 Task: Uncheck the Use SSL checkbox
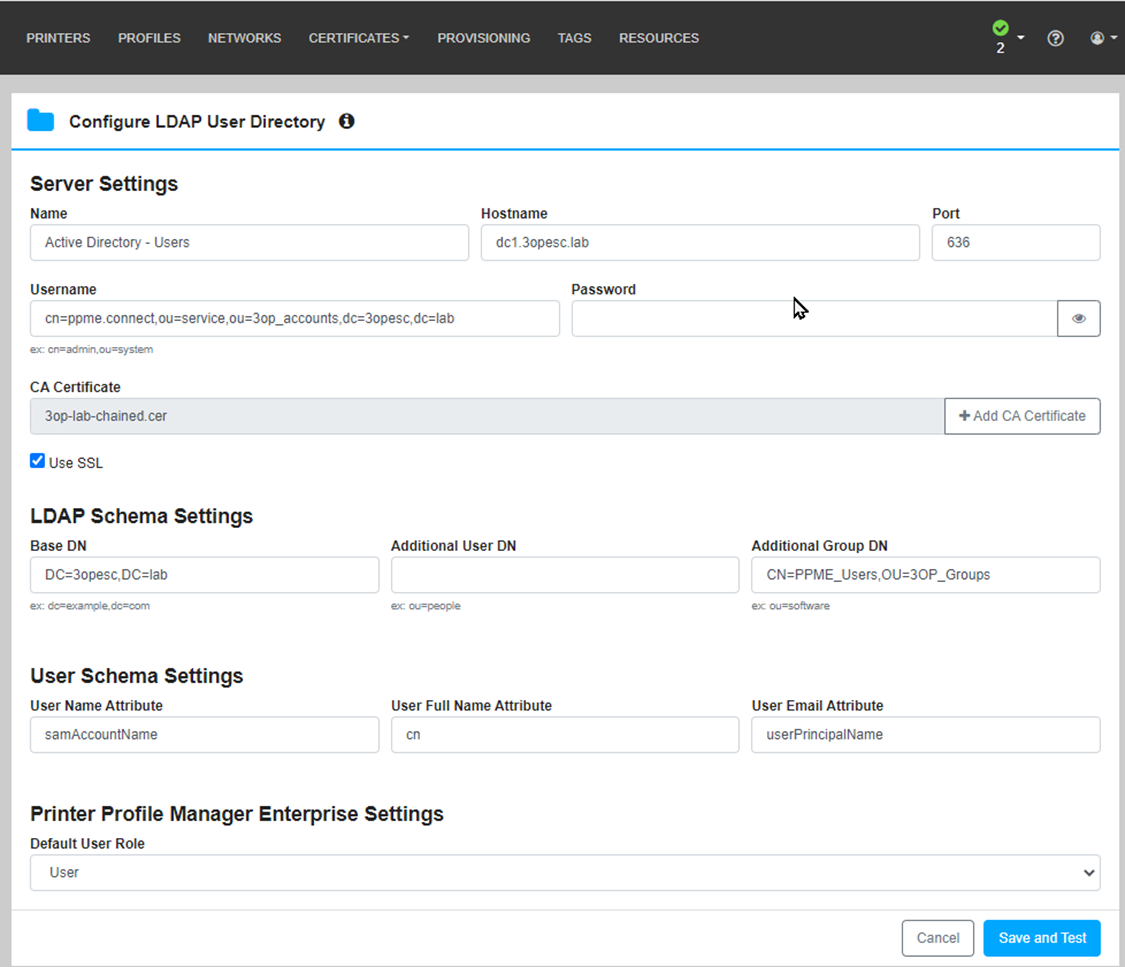tap(37, 461)
